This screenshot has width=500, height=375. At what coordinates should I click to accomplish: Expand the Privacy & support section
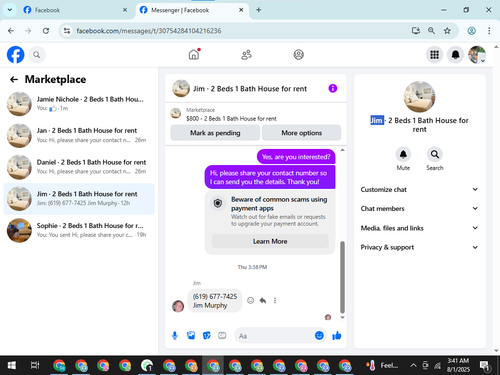(419, 247)
